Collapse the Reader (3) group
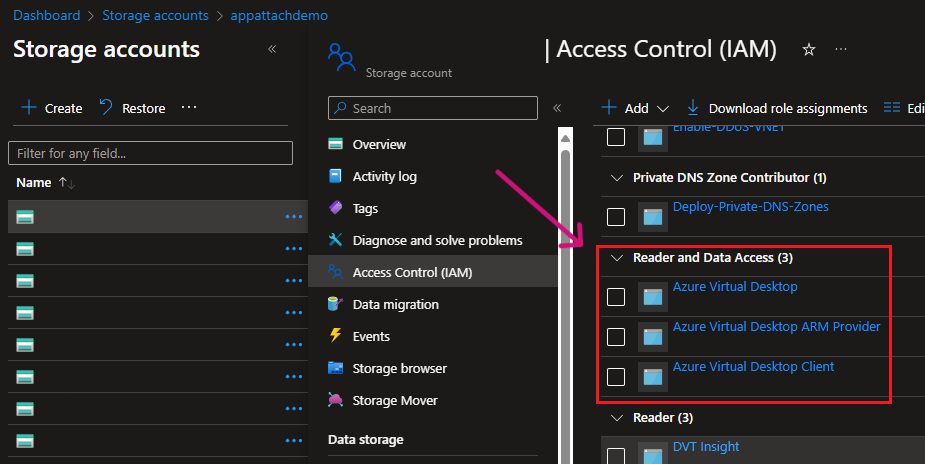The height and width of the screenshot is (464, 925). point(617,417)
